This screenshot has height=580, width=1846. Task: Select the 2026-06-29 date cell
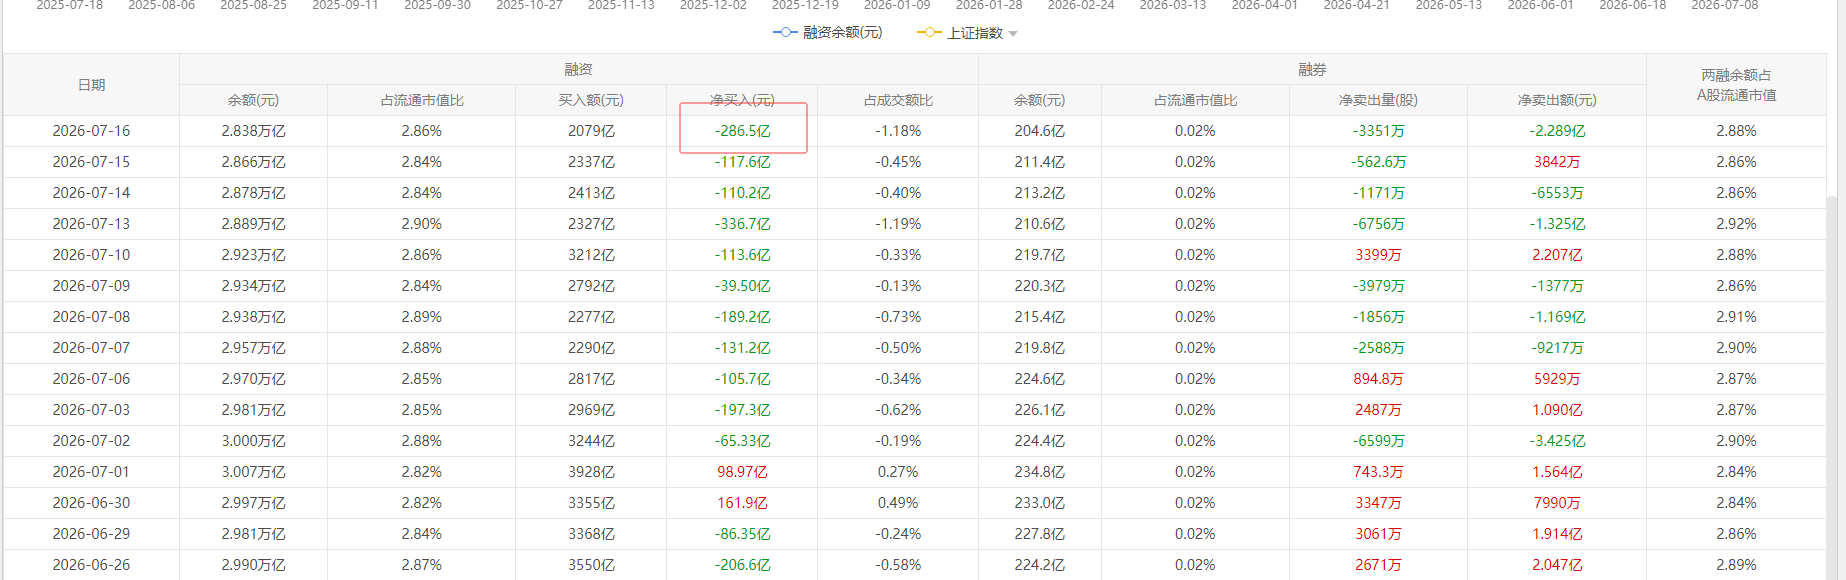click(x=91, y=534)
